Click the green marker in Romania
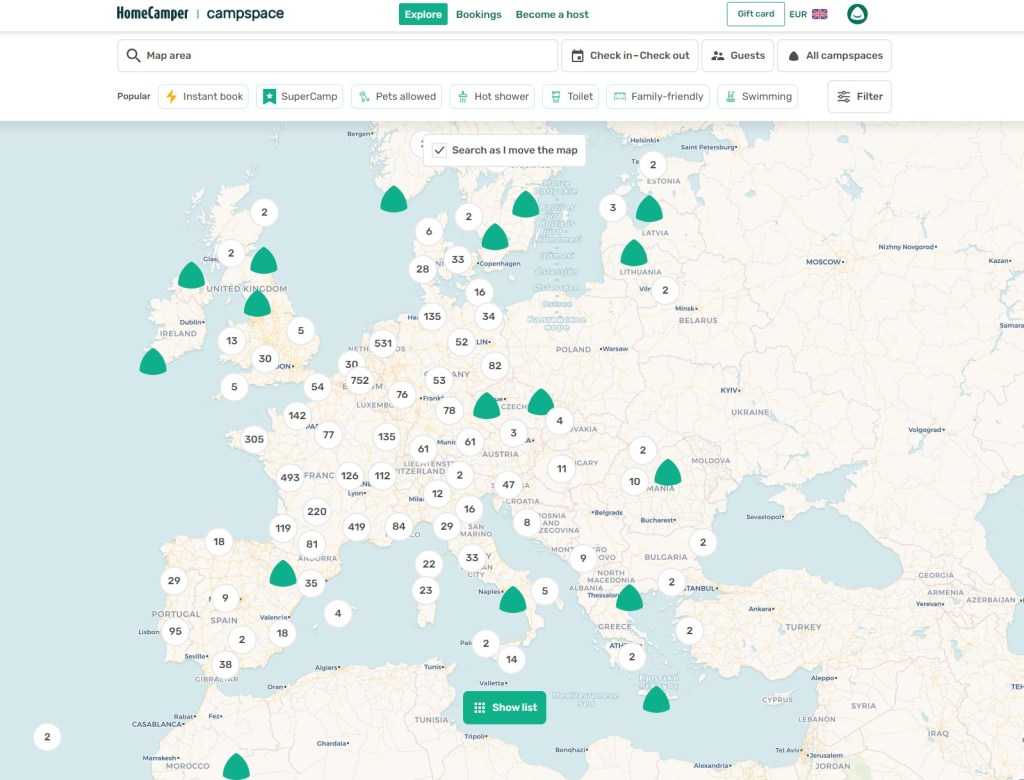The width and height of the screenshot is (1024, 780). click(x=667, y=472)
